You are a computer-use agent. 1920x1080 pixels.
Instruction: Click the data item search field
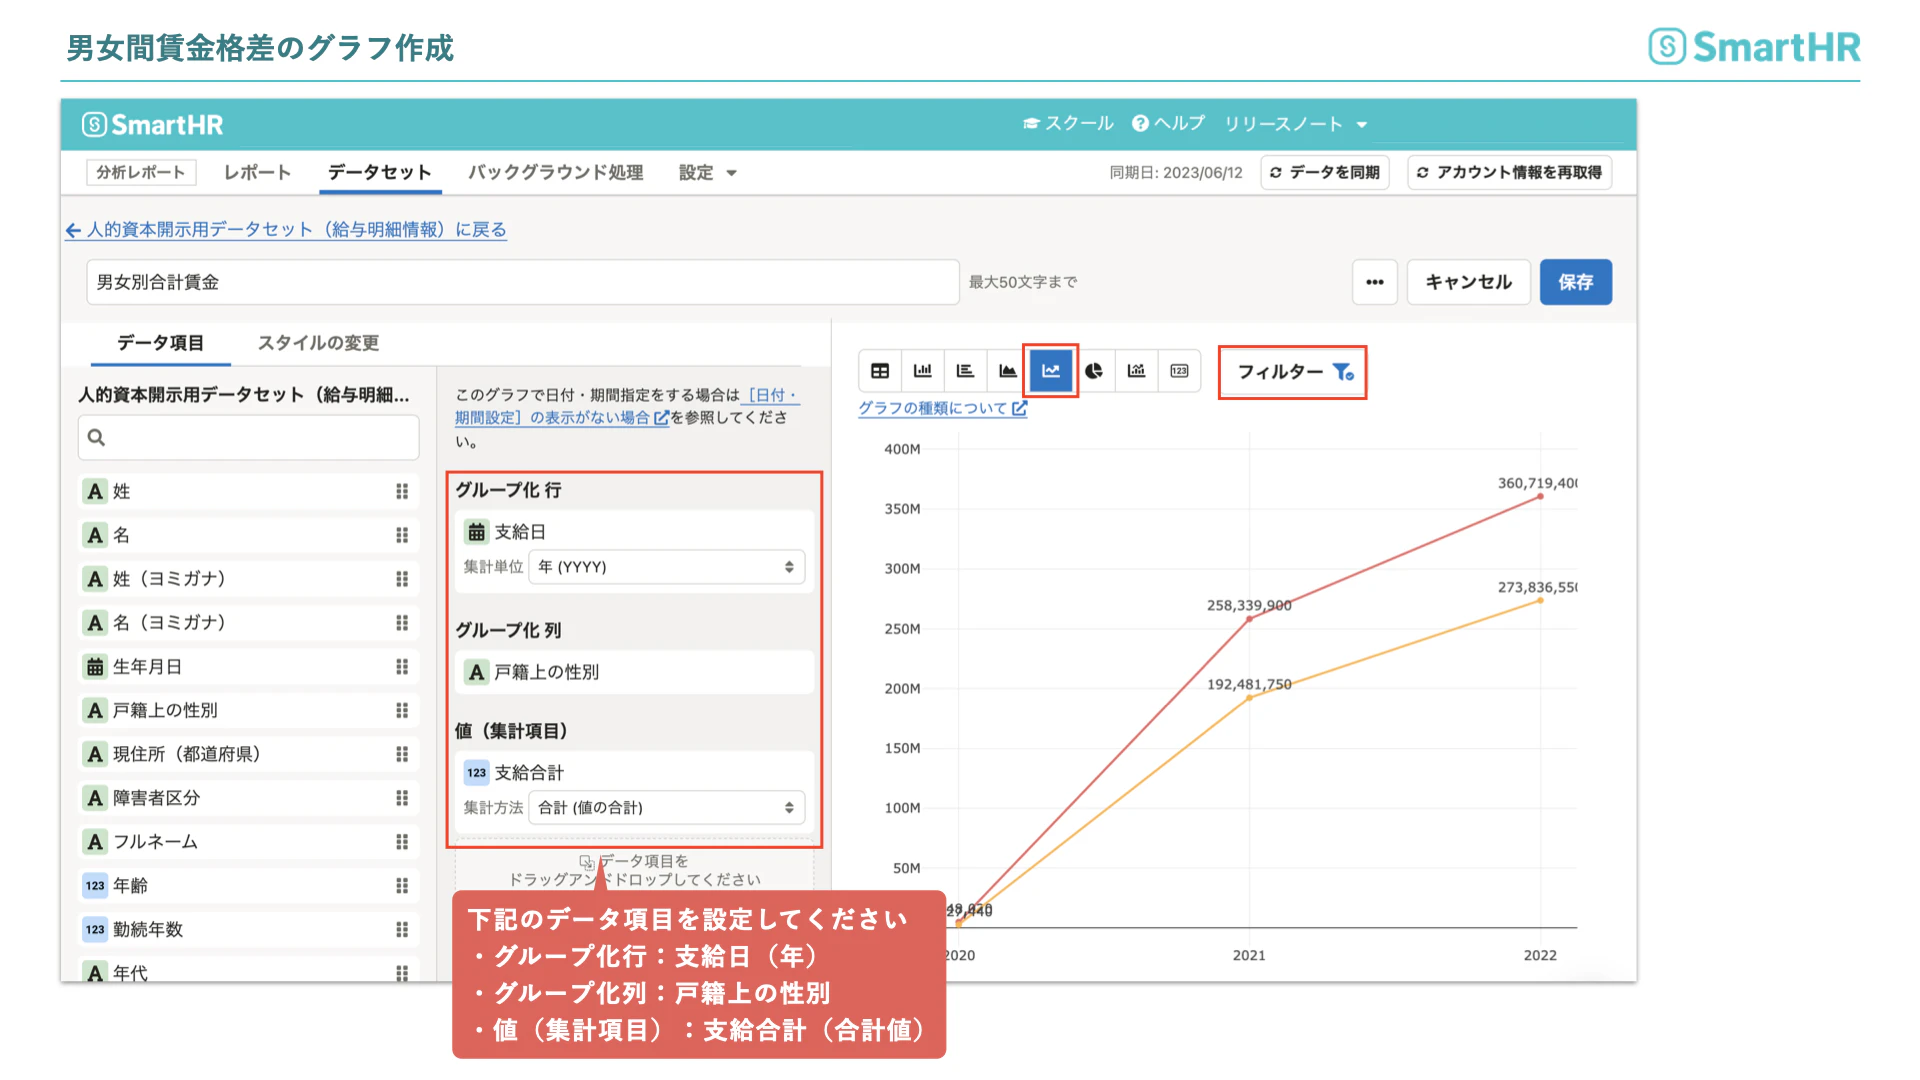249,437
